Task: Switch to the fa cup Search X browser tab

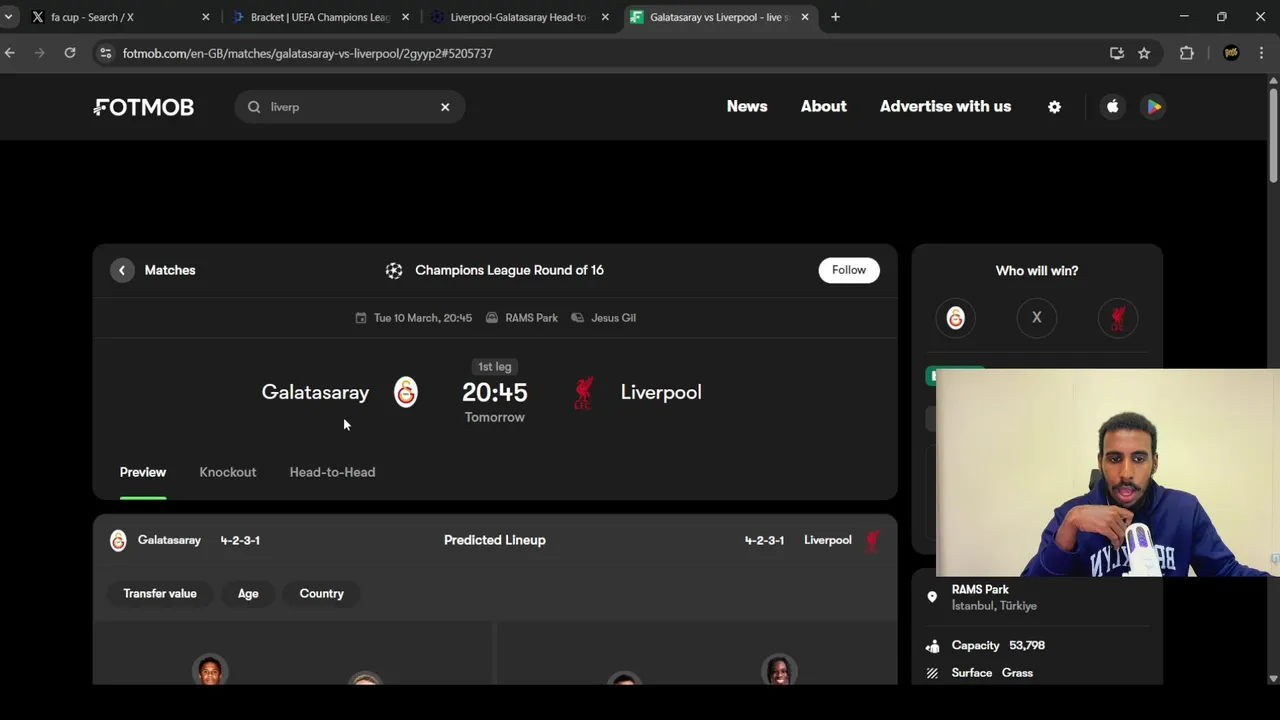Action: pyautogui.click(x=120, y=17)
